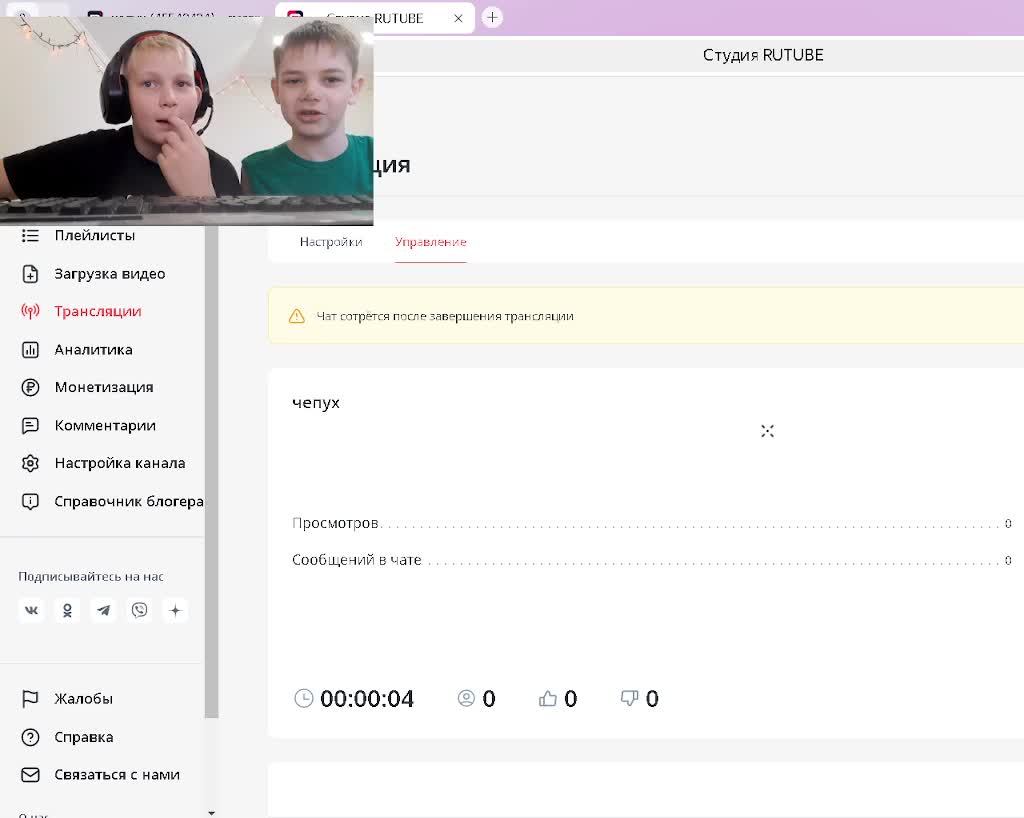Open the Telegram social icon
This screenshot has width=1024, height=818.
click(103, 610)
